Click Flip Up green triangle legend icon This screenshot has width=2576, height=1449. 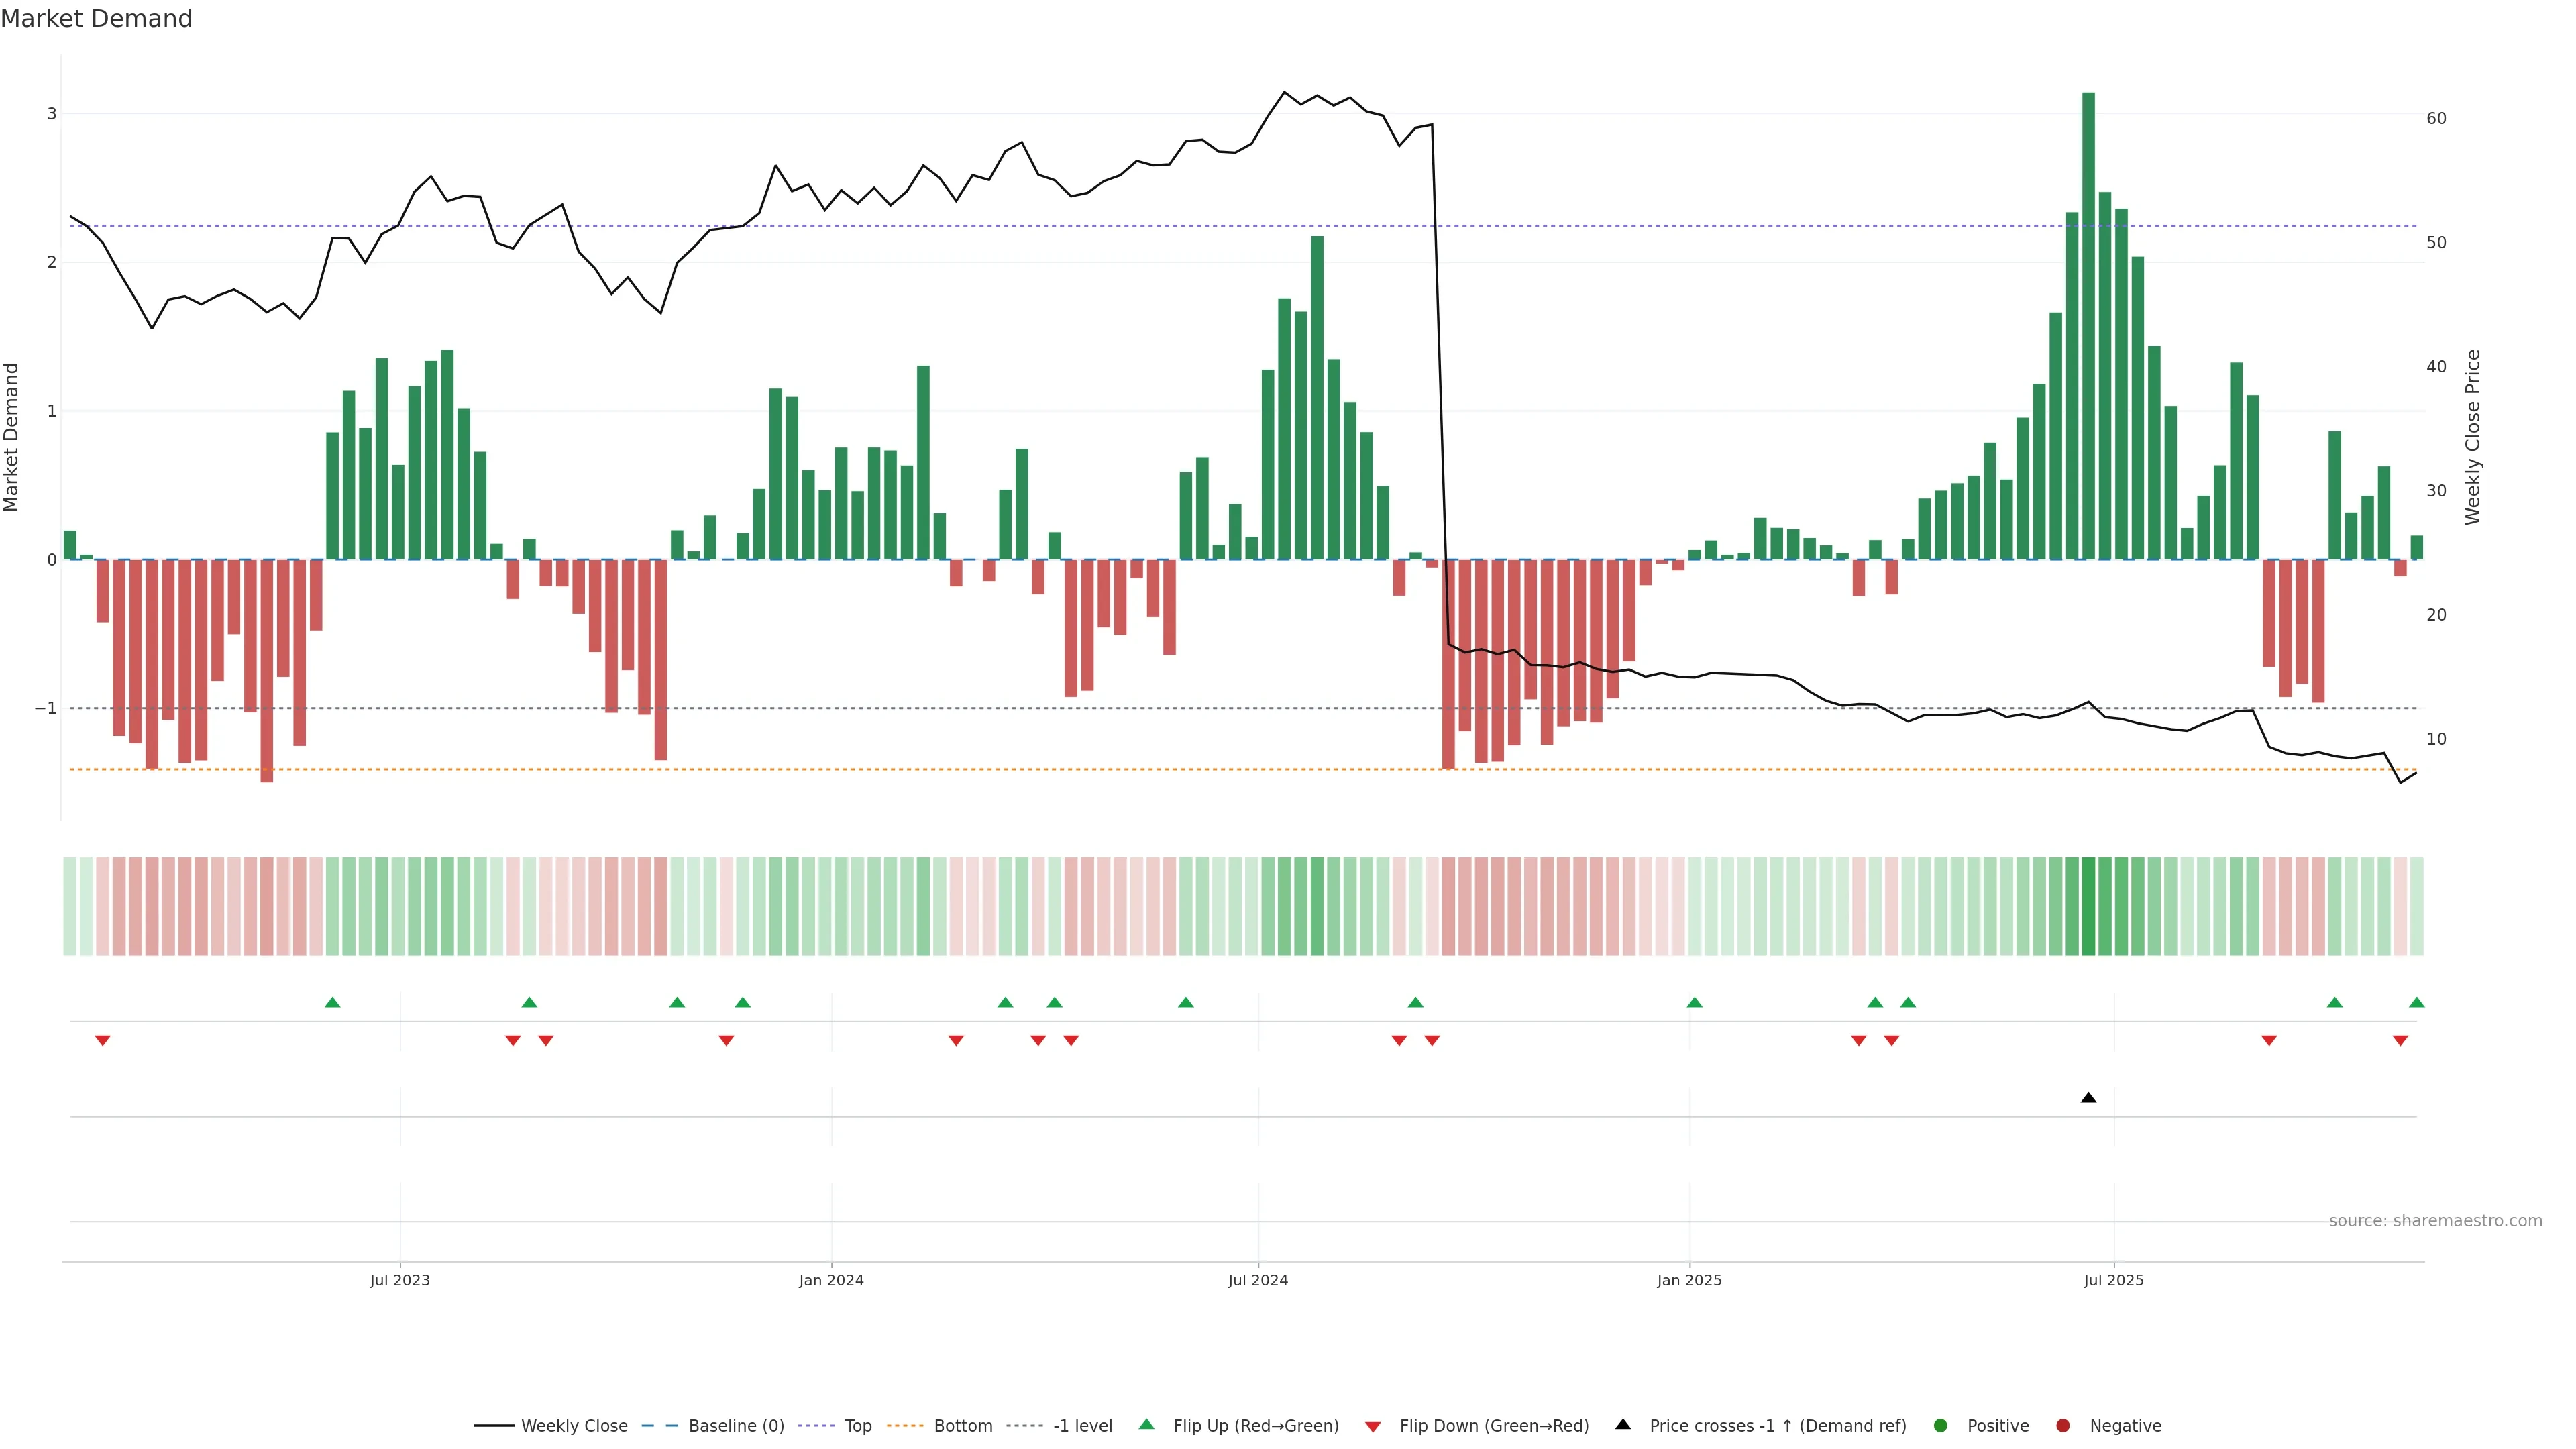(1147, 1425)
